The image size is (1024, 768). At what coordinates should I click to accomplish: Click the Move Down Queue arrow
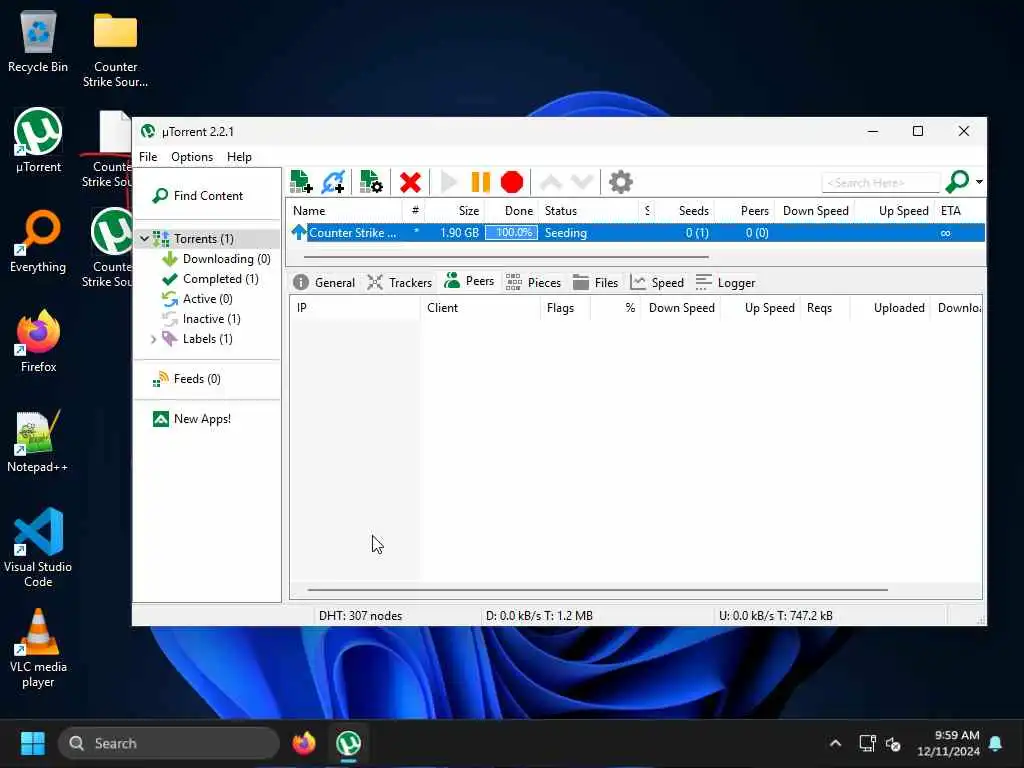coord(581,182)
